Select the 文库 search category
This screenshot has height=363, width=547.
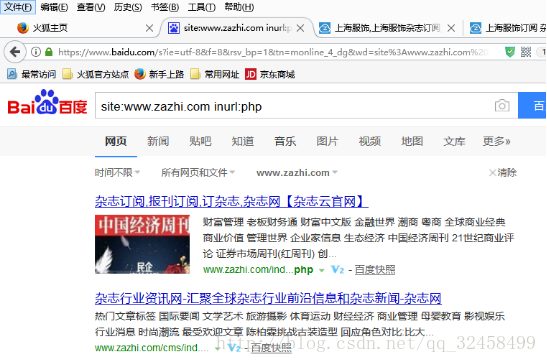[x=454, y=141]
